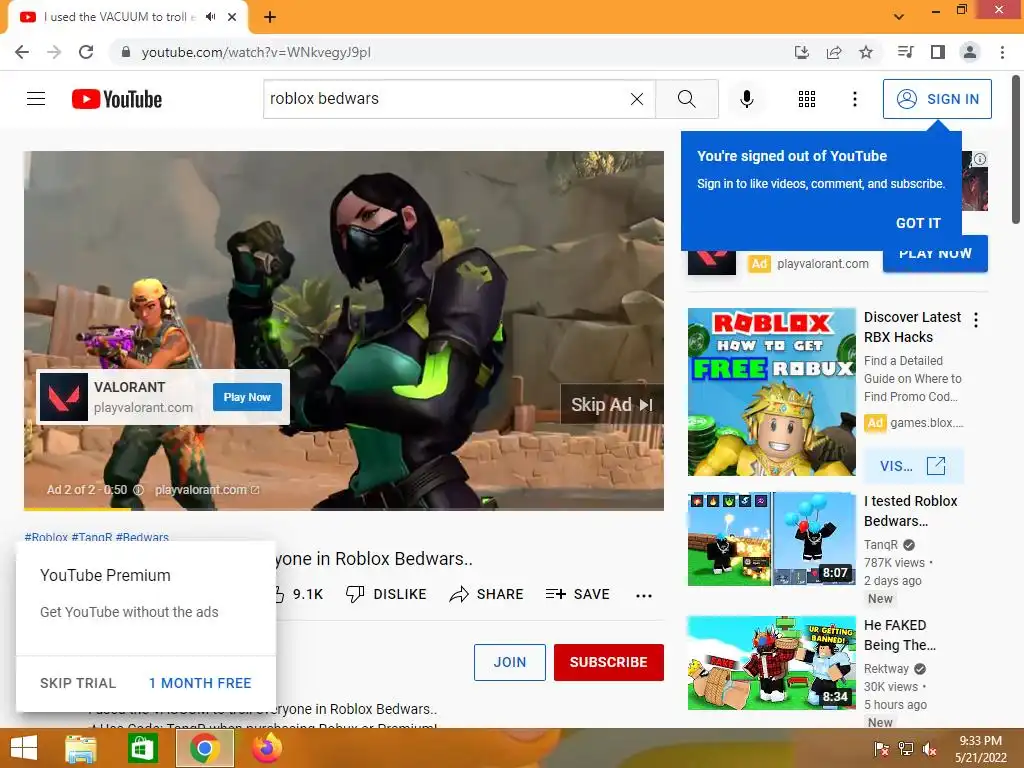The image size is (1024, 768).
Task: Click the VISIT button on the RBX ad
Action: 913,466
